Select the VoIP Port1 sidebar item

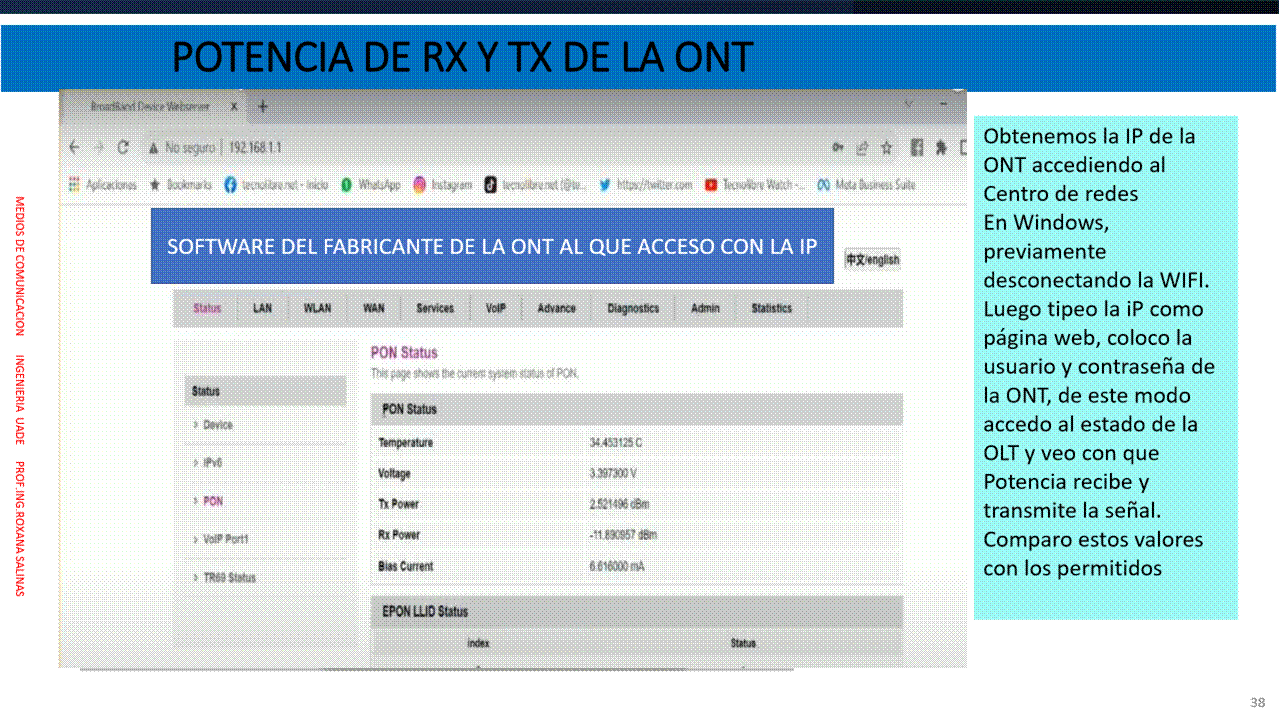[225, 540]
